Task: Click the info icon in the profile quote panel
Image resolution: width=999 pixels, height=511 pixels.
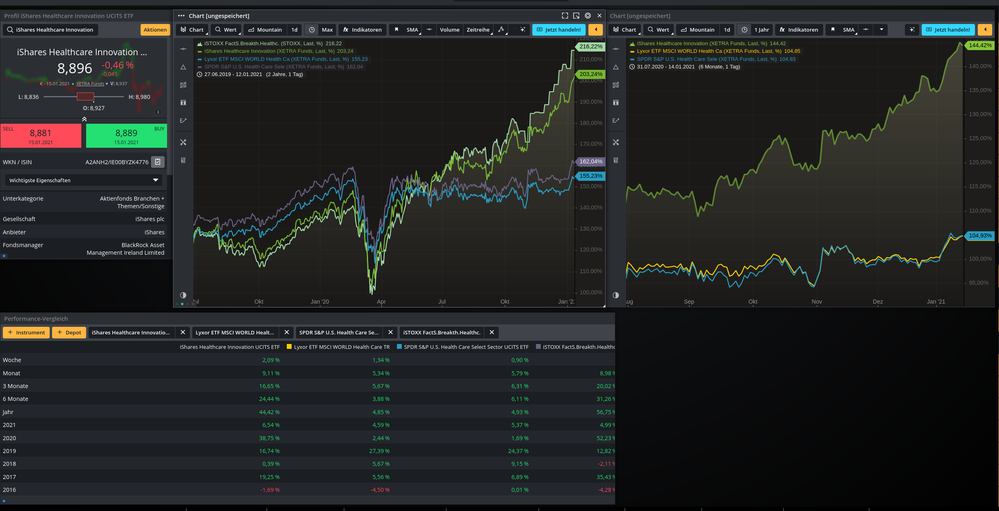Action: point(158,112)
